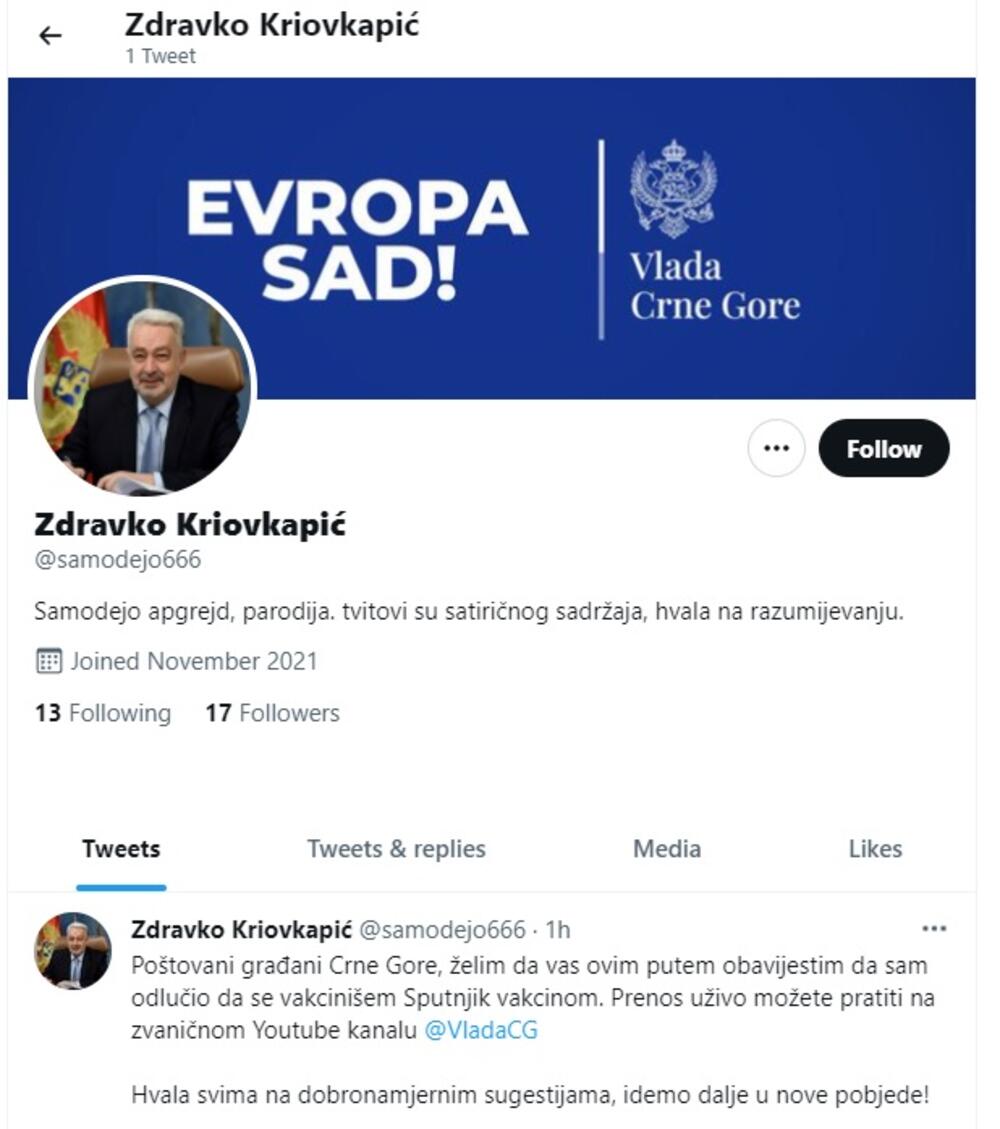Follow the Zdravko Kriovkapić account
Image resolution: width=1000 pixels, height=1129 pixels.
[883, 449]
